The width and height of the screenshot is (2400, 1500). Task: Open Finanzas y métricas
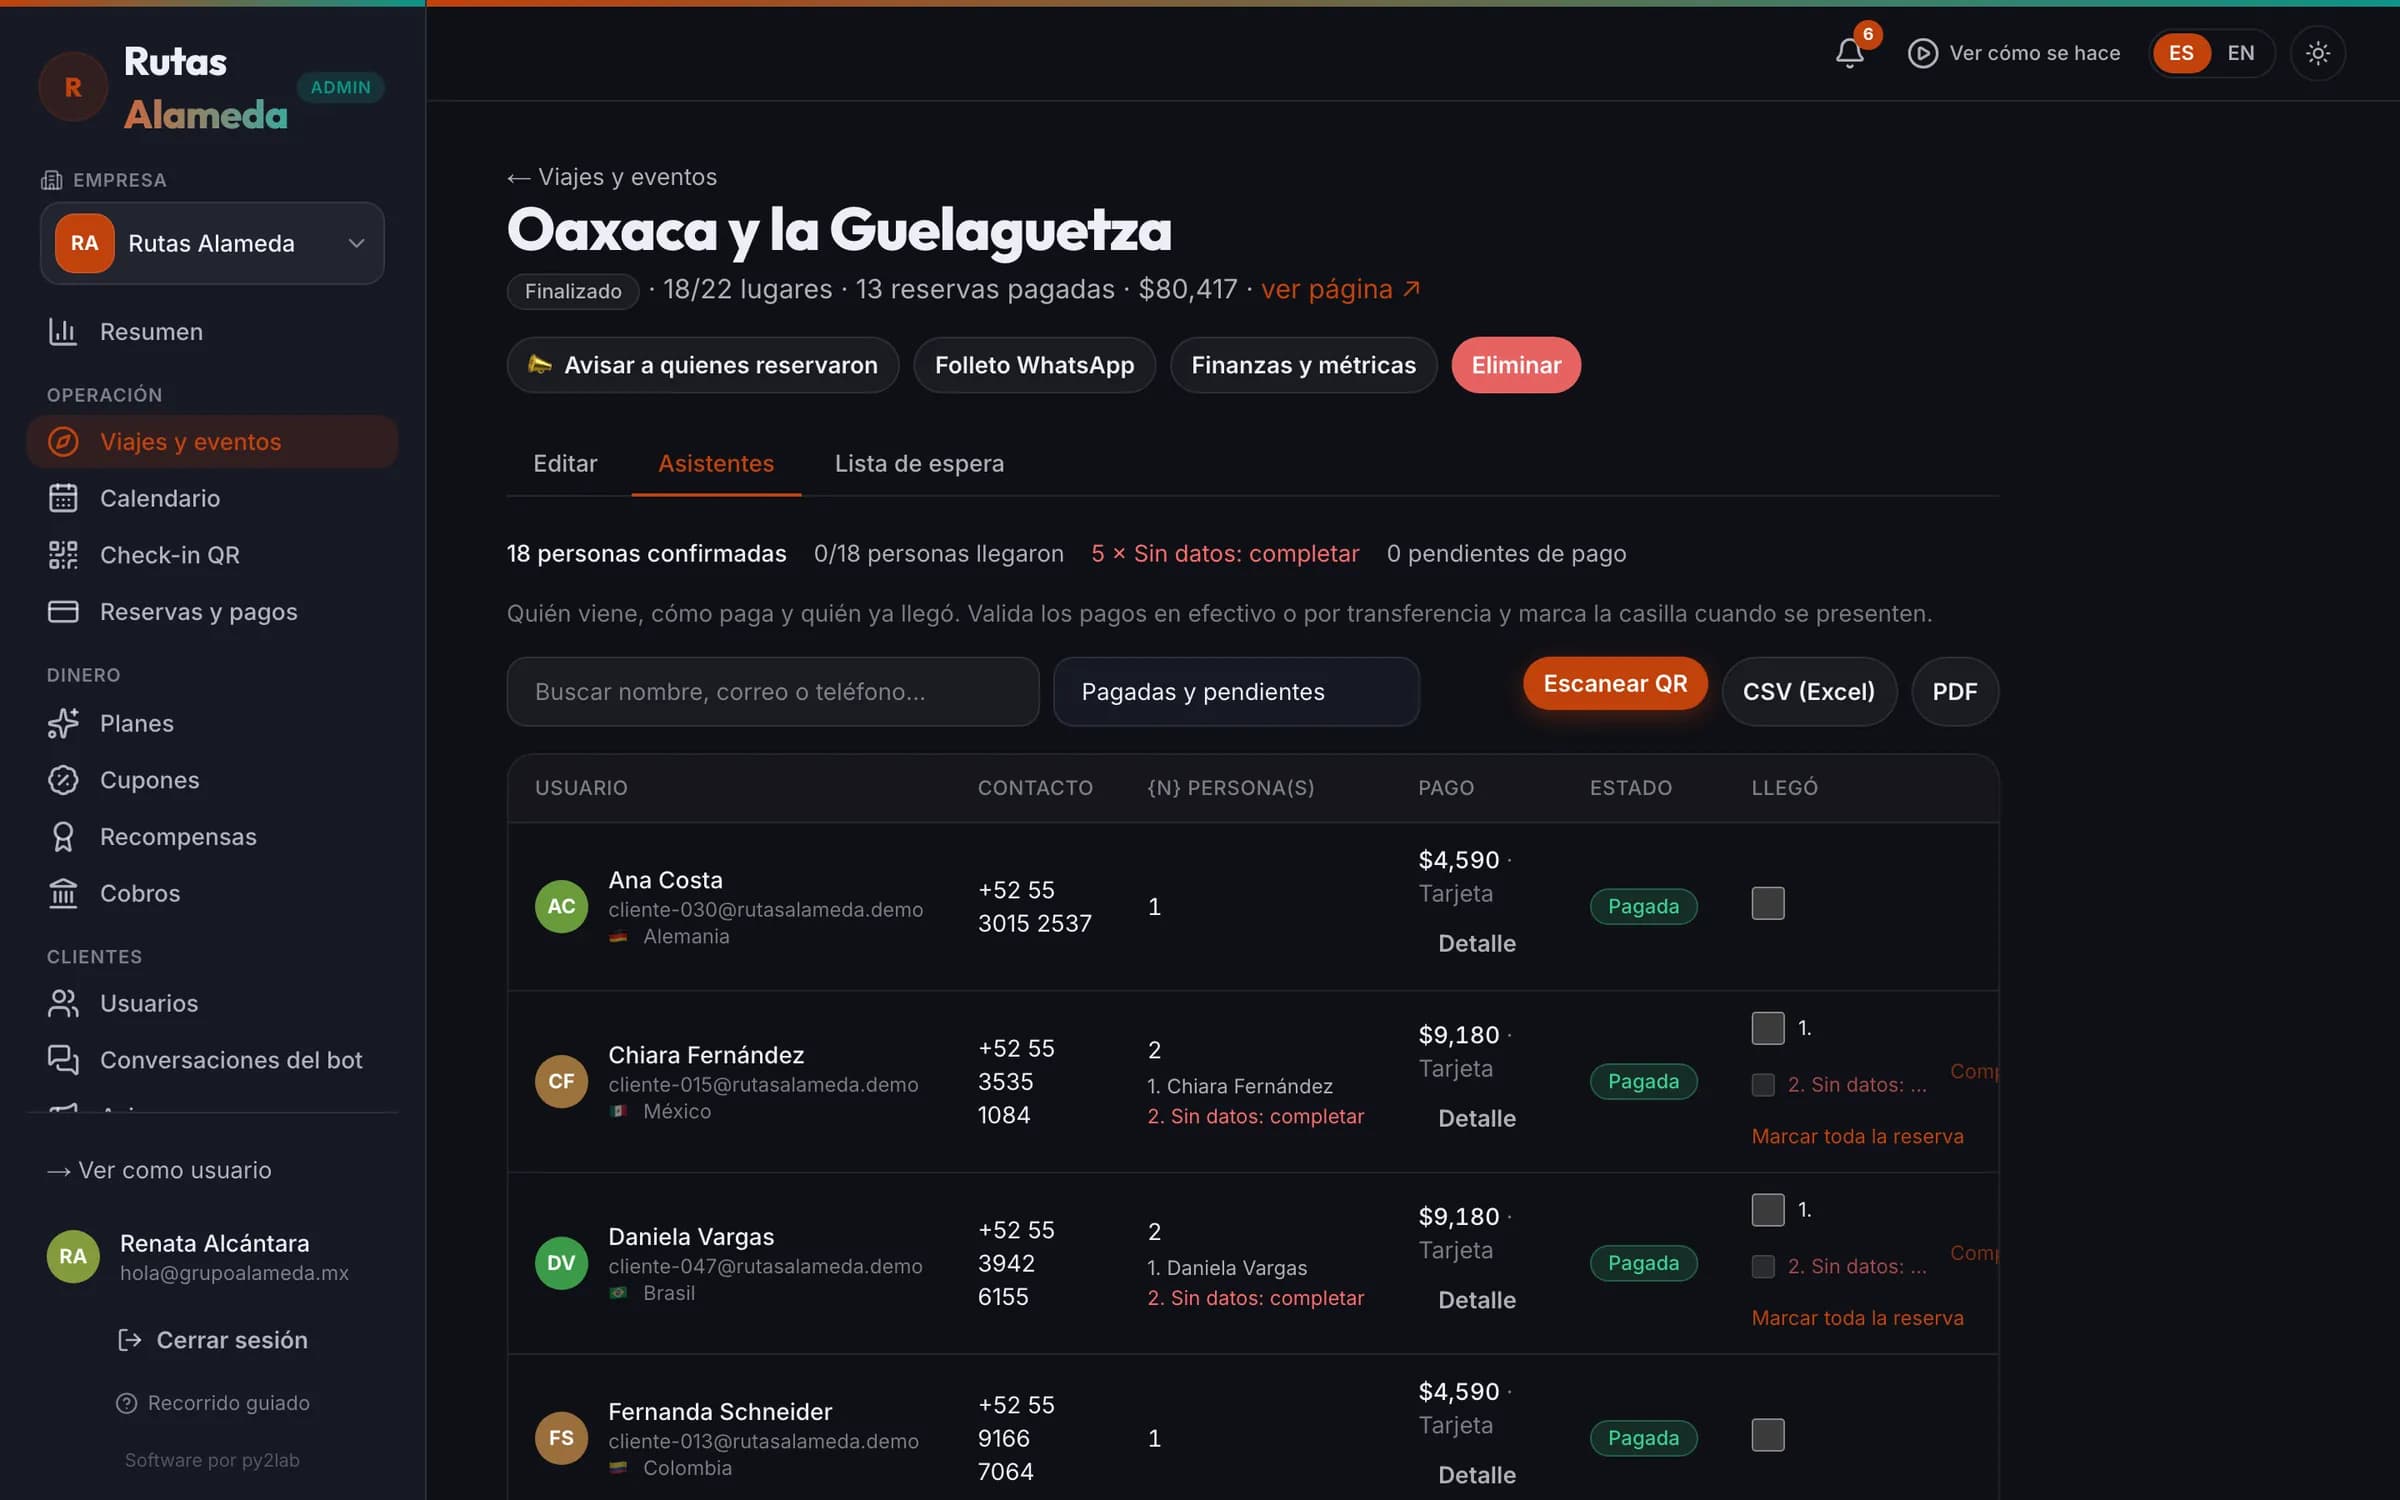[1303, 365]
